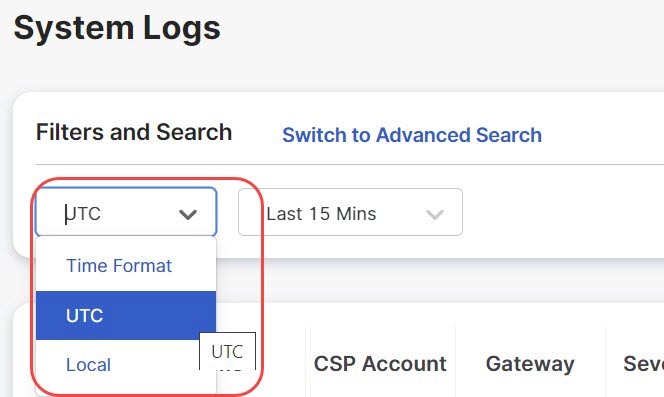Focus the UTC time format input box

tap(126, 212)
